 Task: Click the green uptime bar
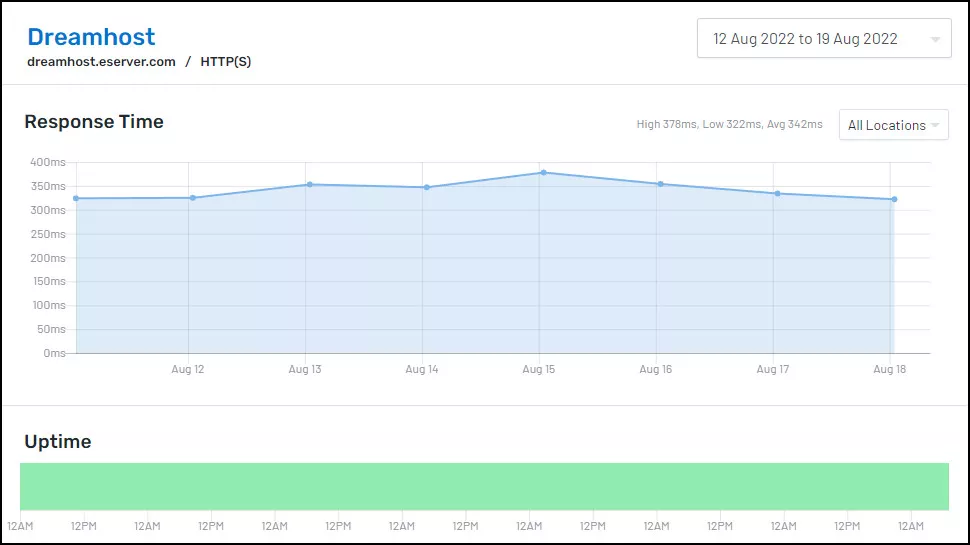(x=484, y=486)
